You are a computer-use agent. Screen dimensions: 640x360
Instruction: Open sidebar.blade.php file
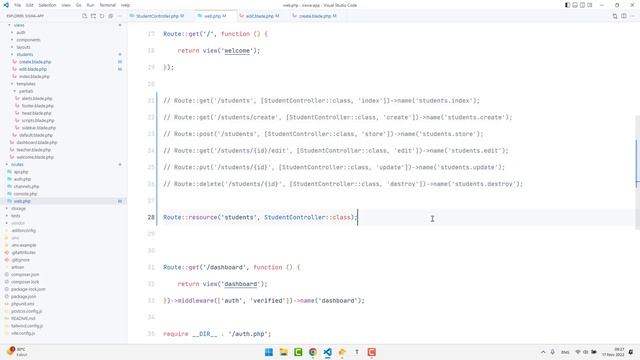click(x=39, y=128)
